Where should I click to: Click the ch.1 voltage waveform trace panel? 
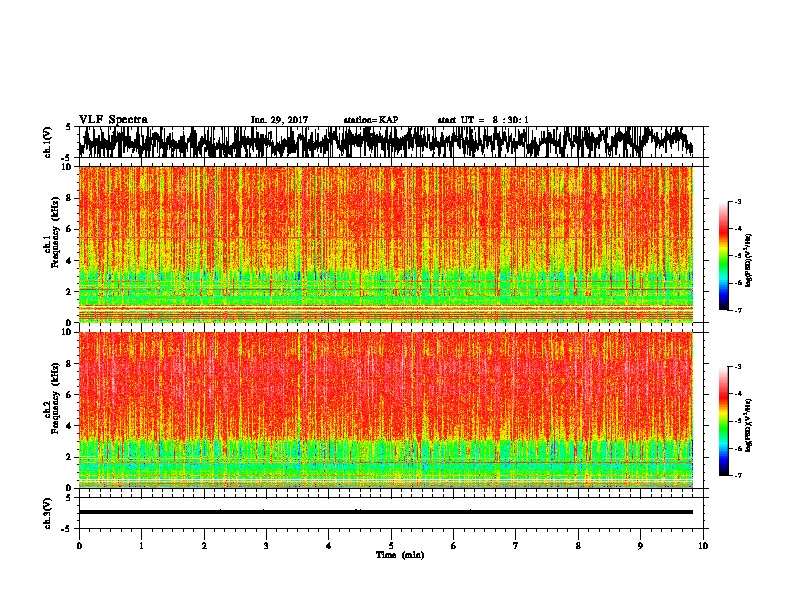click(391, 142)
